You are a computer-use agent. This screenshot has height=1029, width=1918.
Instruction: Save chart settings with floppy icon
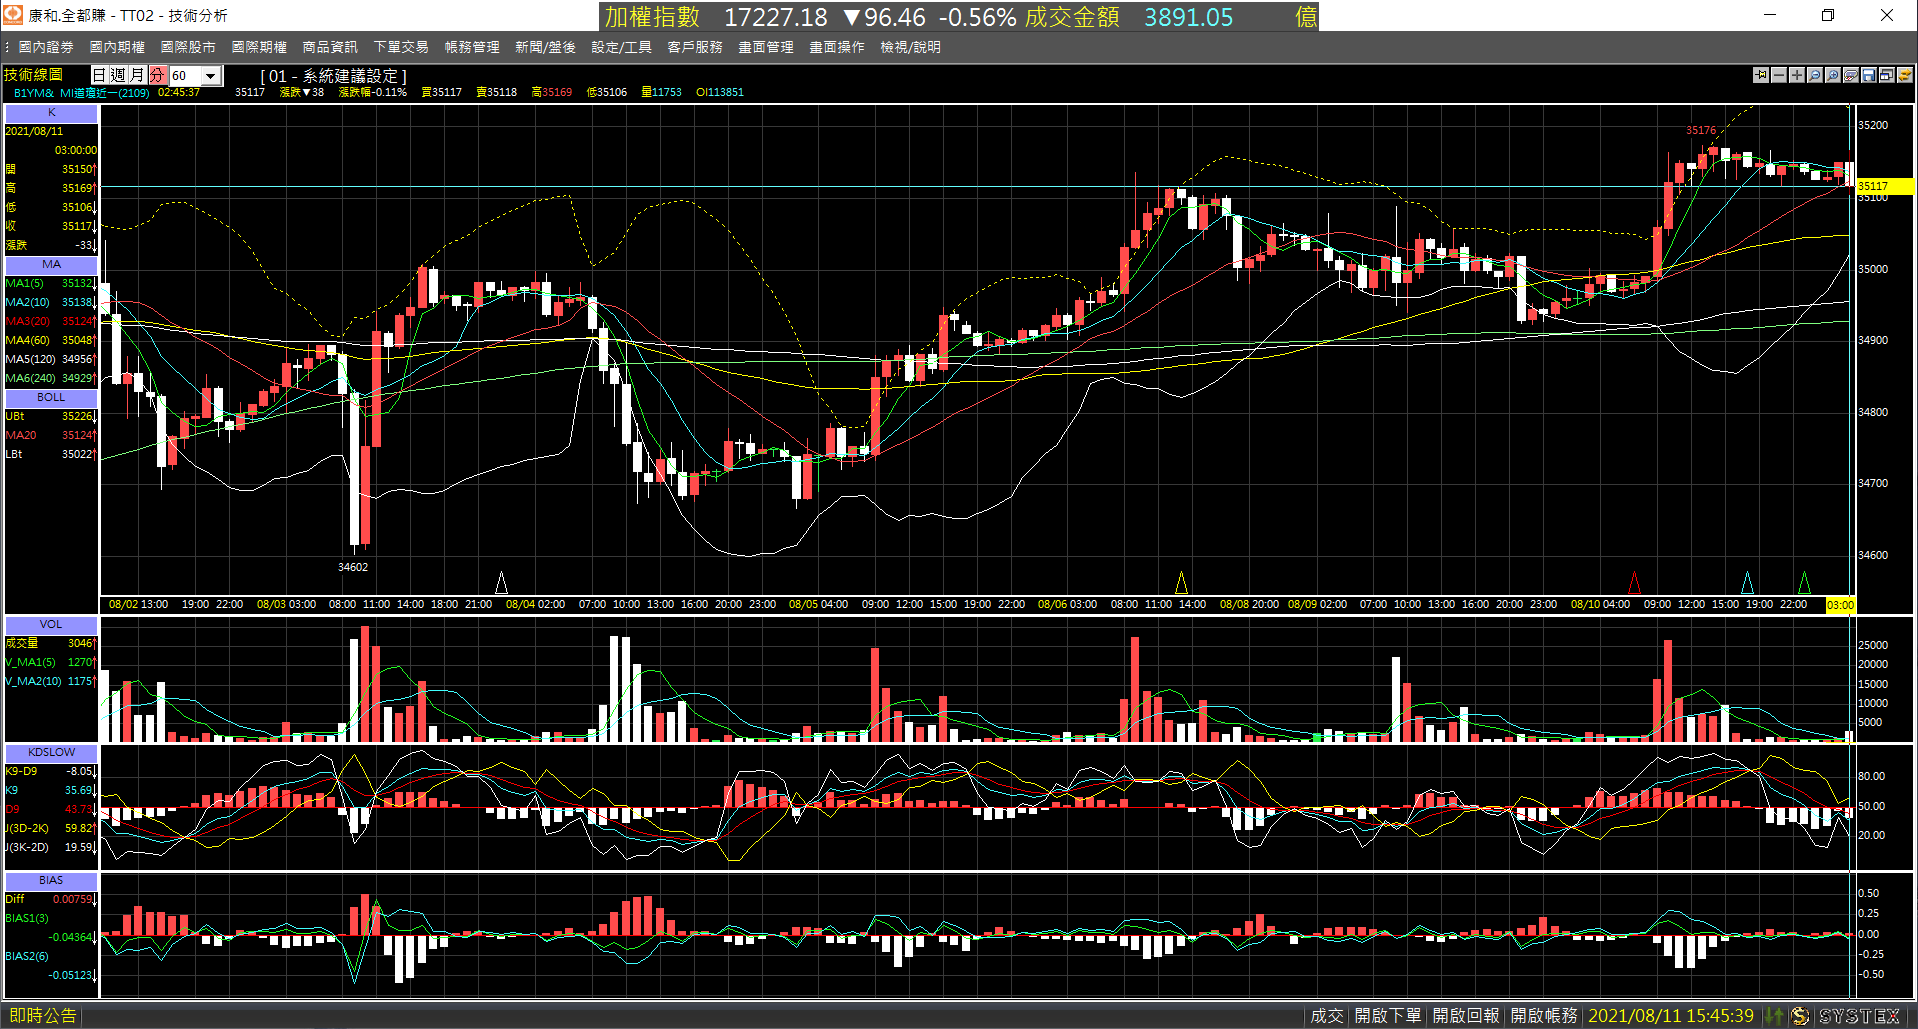coord(1869,75)
